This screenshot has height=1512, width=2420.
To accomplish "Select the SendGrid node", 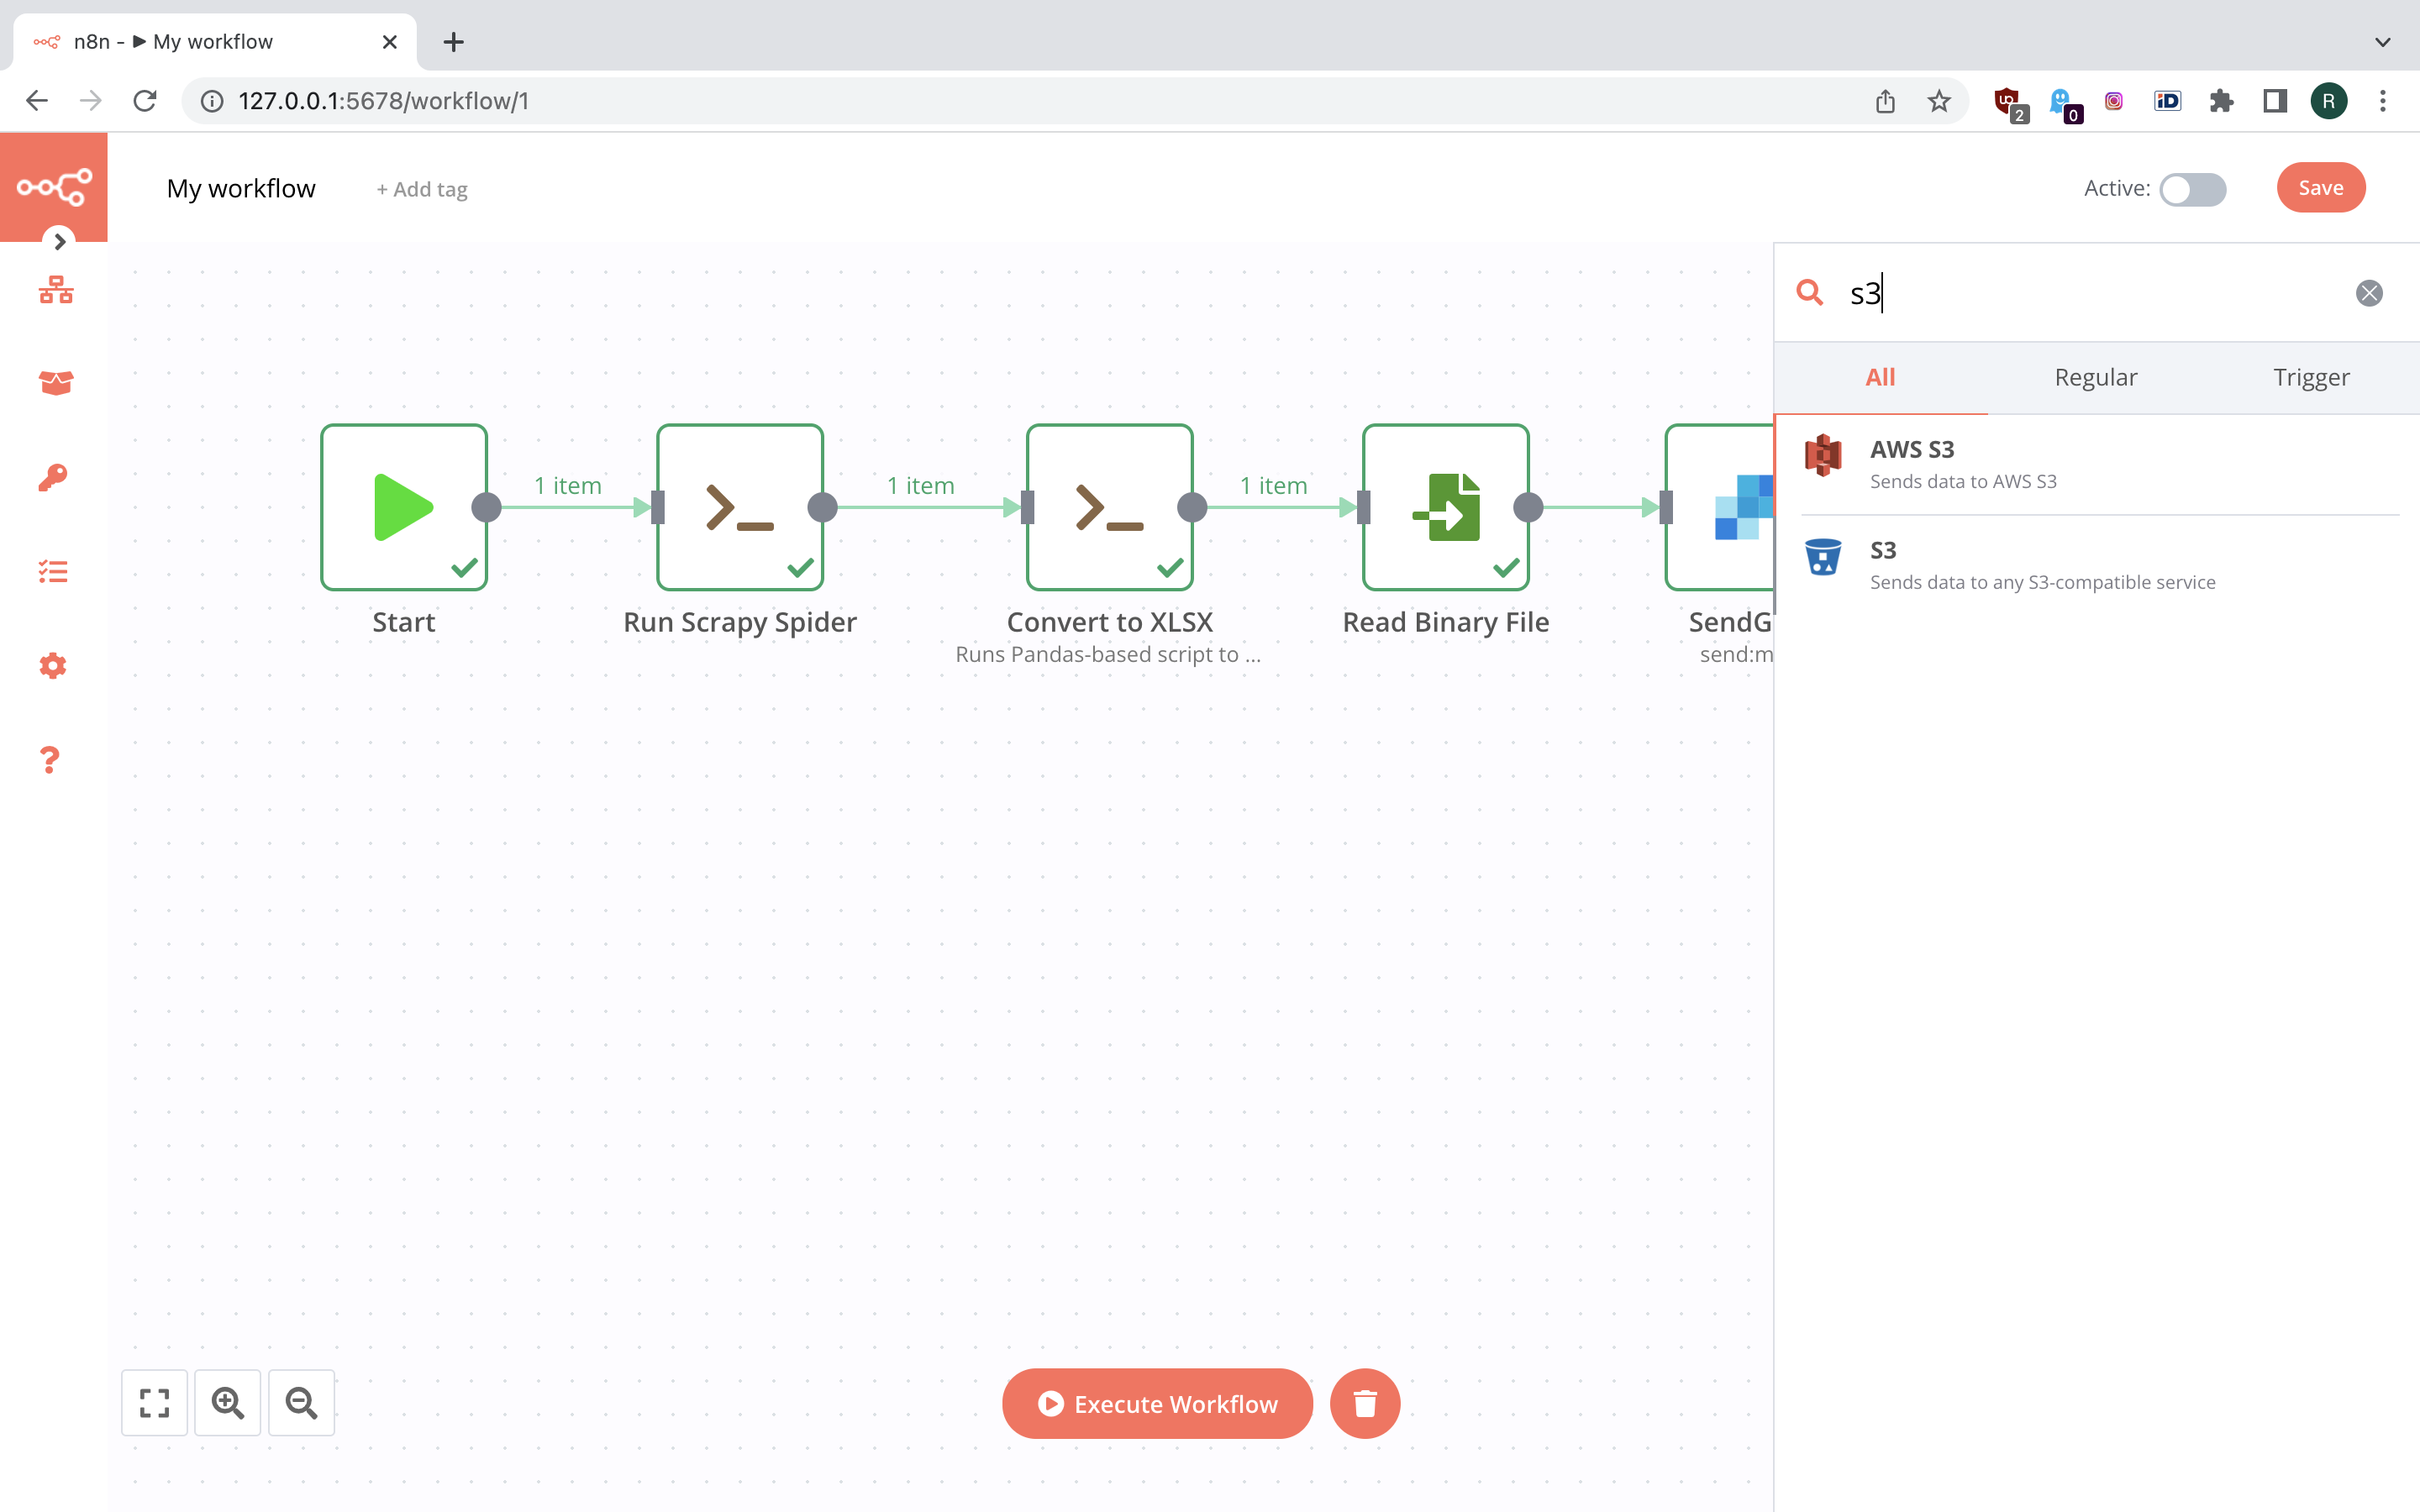I will (x=1719, y=507).
